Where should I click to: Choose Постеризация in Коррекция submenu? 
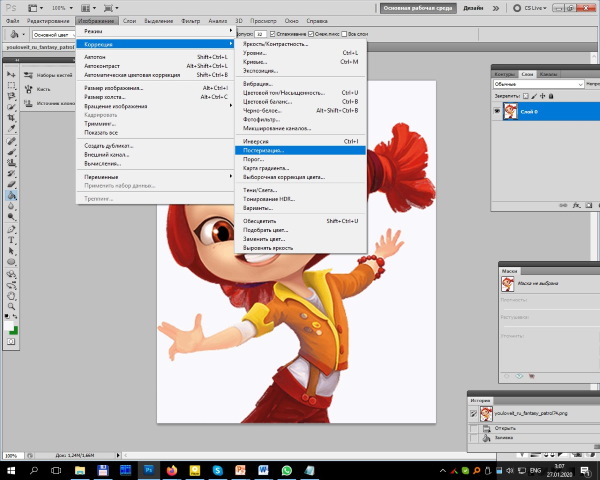pos(300,150)
